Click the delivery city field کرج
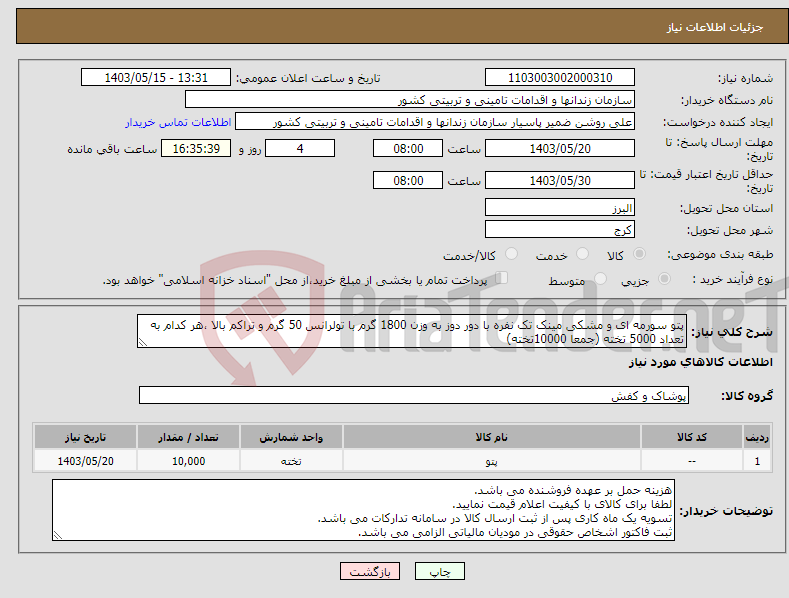This screenshot has height=598, width=789. [560, 230]
